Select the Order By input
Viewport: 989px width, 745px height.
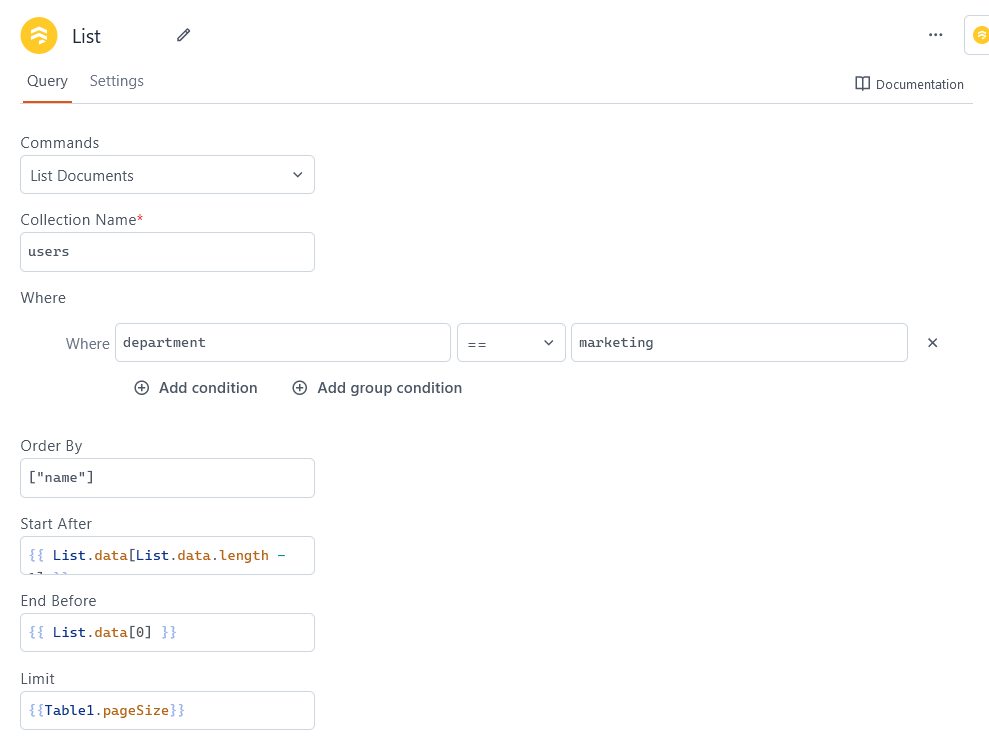pos(167,477)
